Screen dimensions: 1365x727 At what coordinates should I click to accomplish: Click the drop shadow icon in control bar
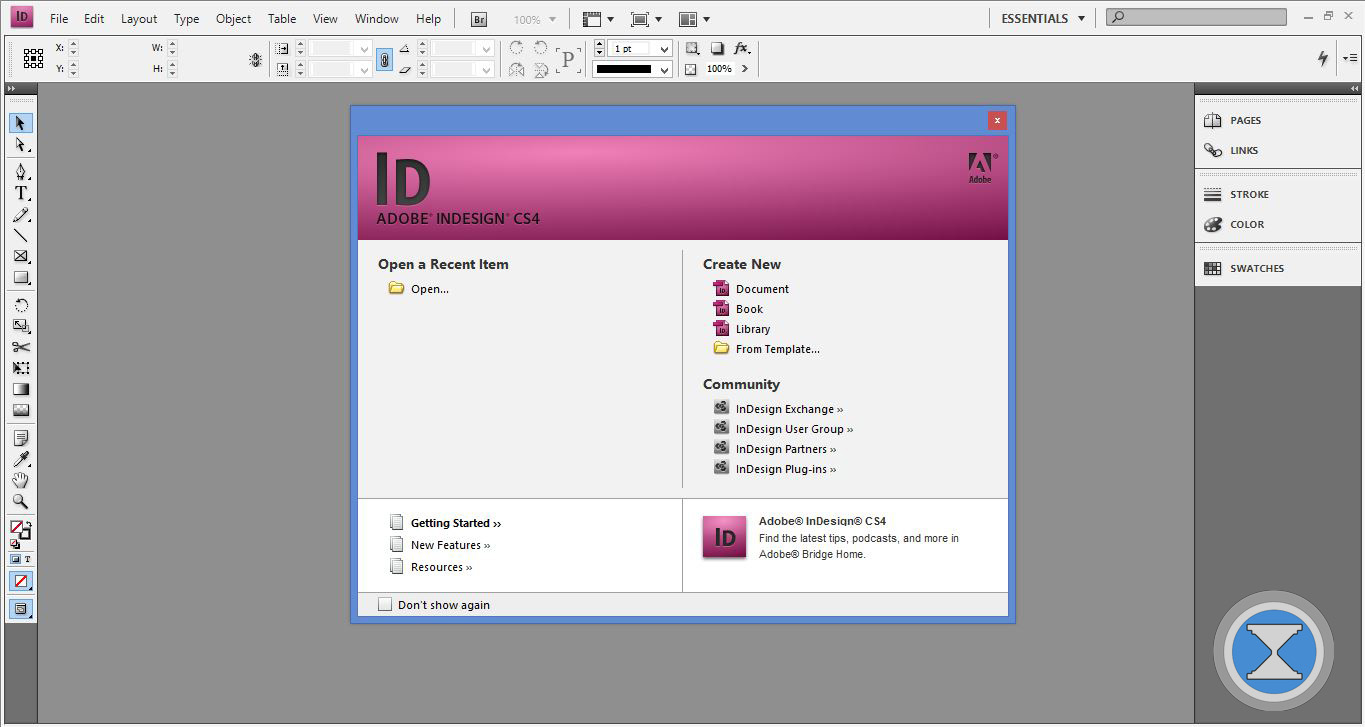click(x=717, y=48)
